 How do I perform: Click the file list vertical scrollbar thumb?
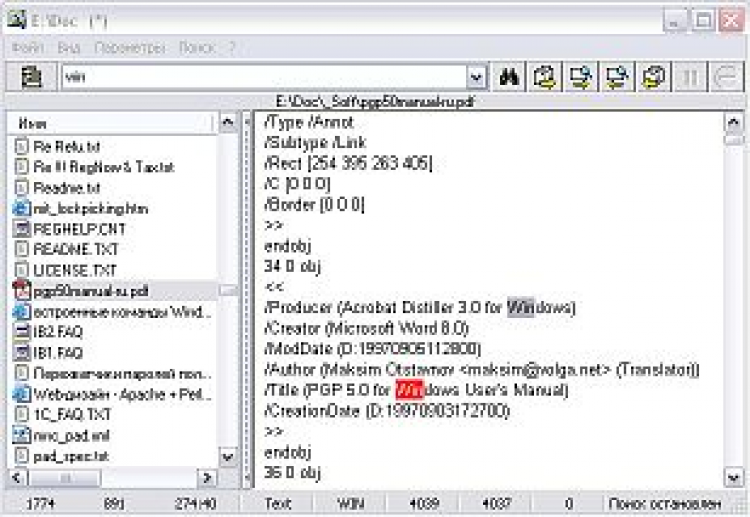pos(228,290)
